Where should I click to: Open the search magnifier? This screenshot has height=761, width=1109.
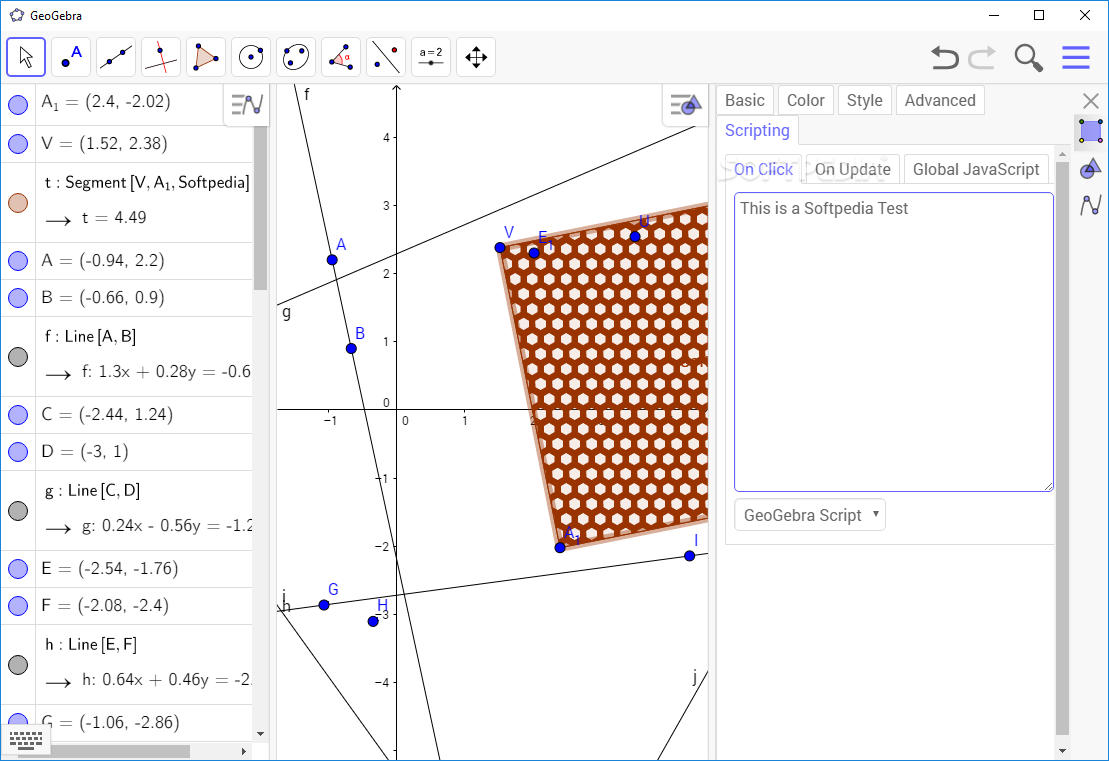pyautogui.click(x=1028, y=57)
